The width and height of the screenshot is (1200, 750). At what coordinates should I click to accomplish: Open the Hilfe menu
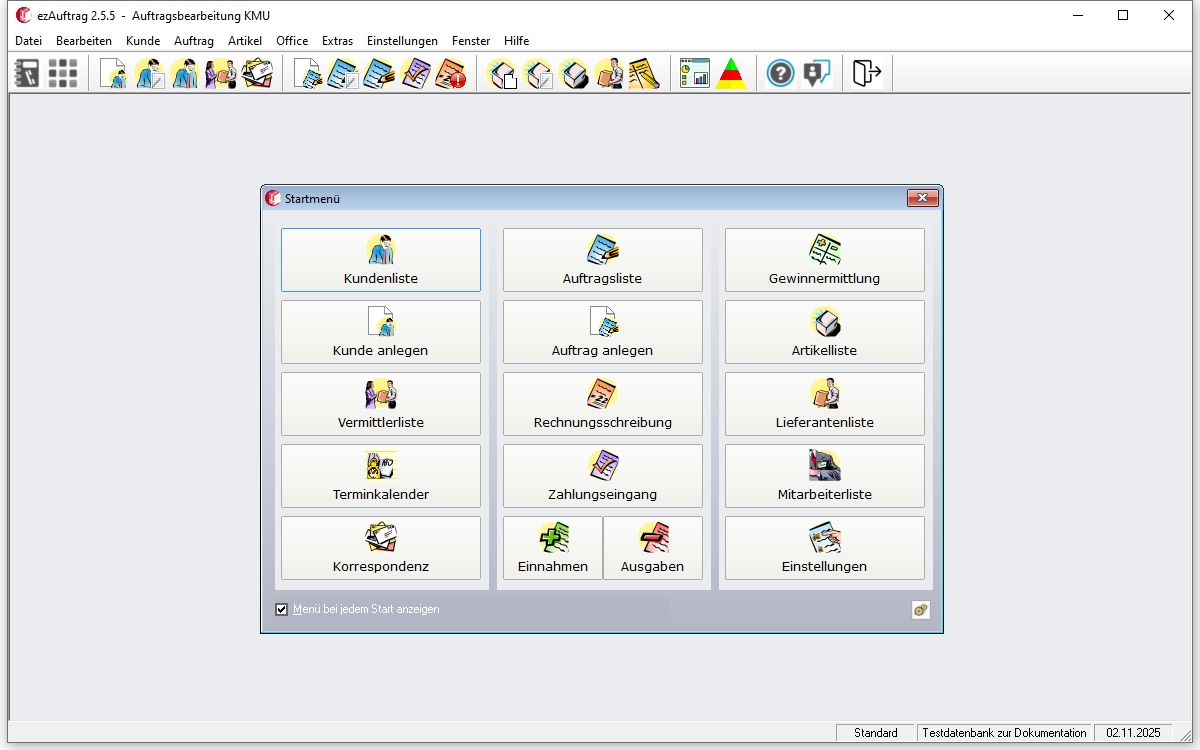point(517,41)
